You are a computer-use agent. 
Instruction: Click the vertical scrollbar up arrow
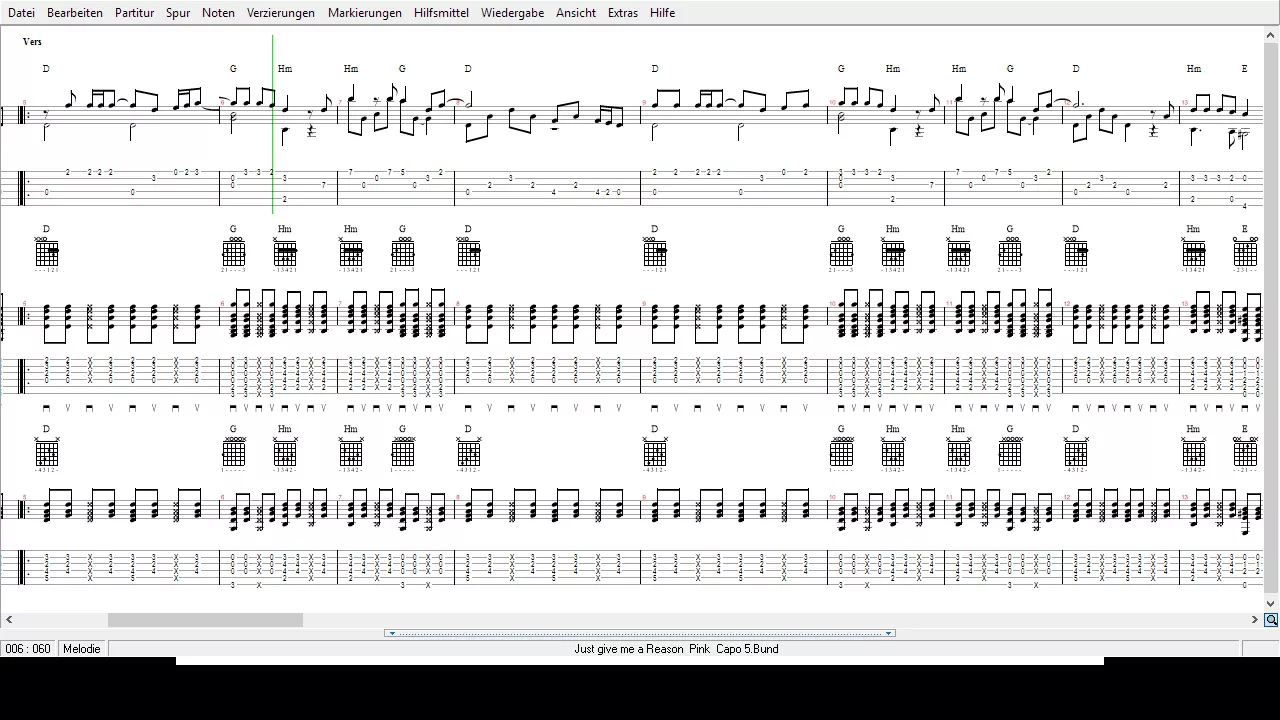[x=1271, y=36]
